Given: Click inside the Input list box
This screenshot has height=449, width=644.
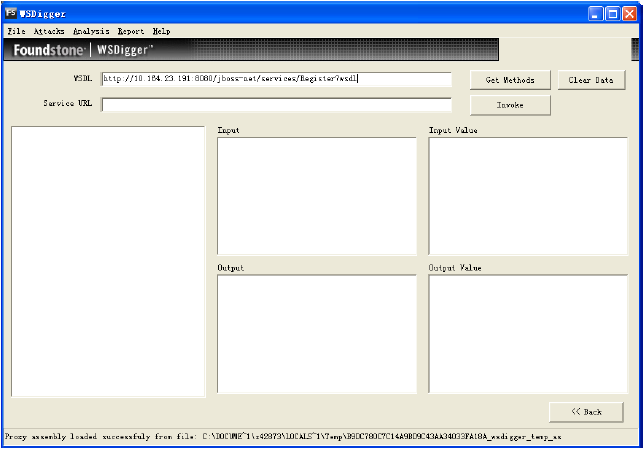Looking at the screenshot, I should tap(317, 196).
